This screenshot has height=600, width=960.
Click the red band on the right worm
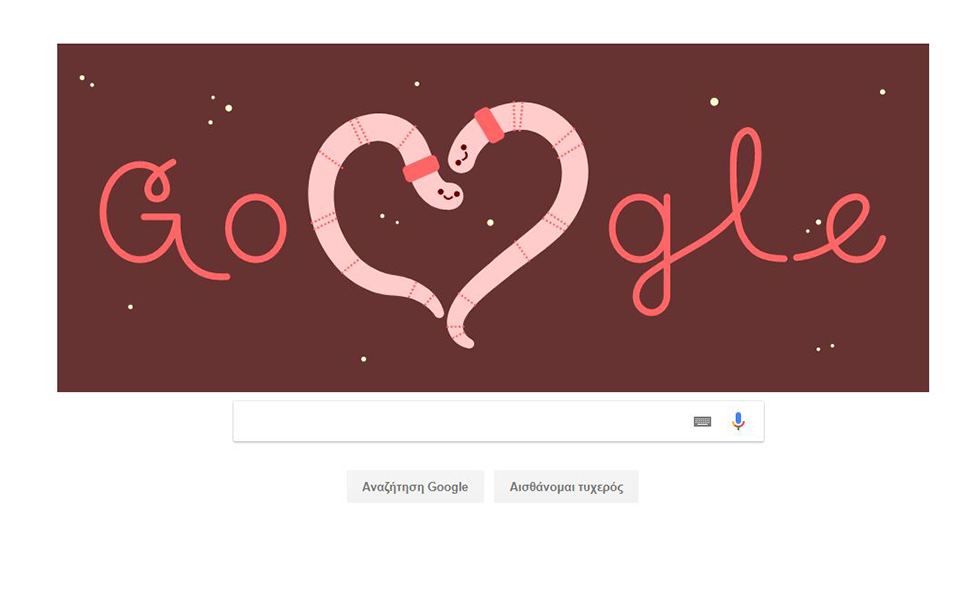pyautogui.click(x=489, y=125)
